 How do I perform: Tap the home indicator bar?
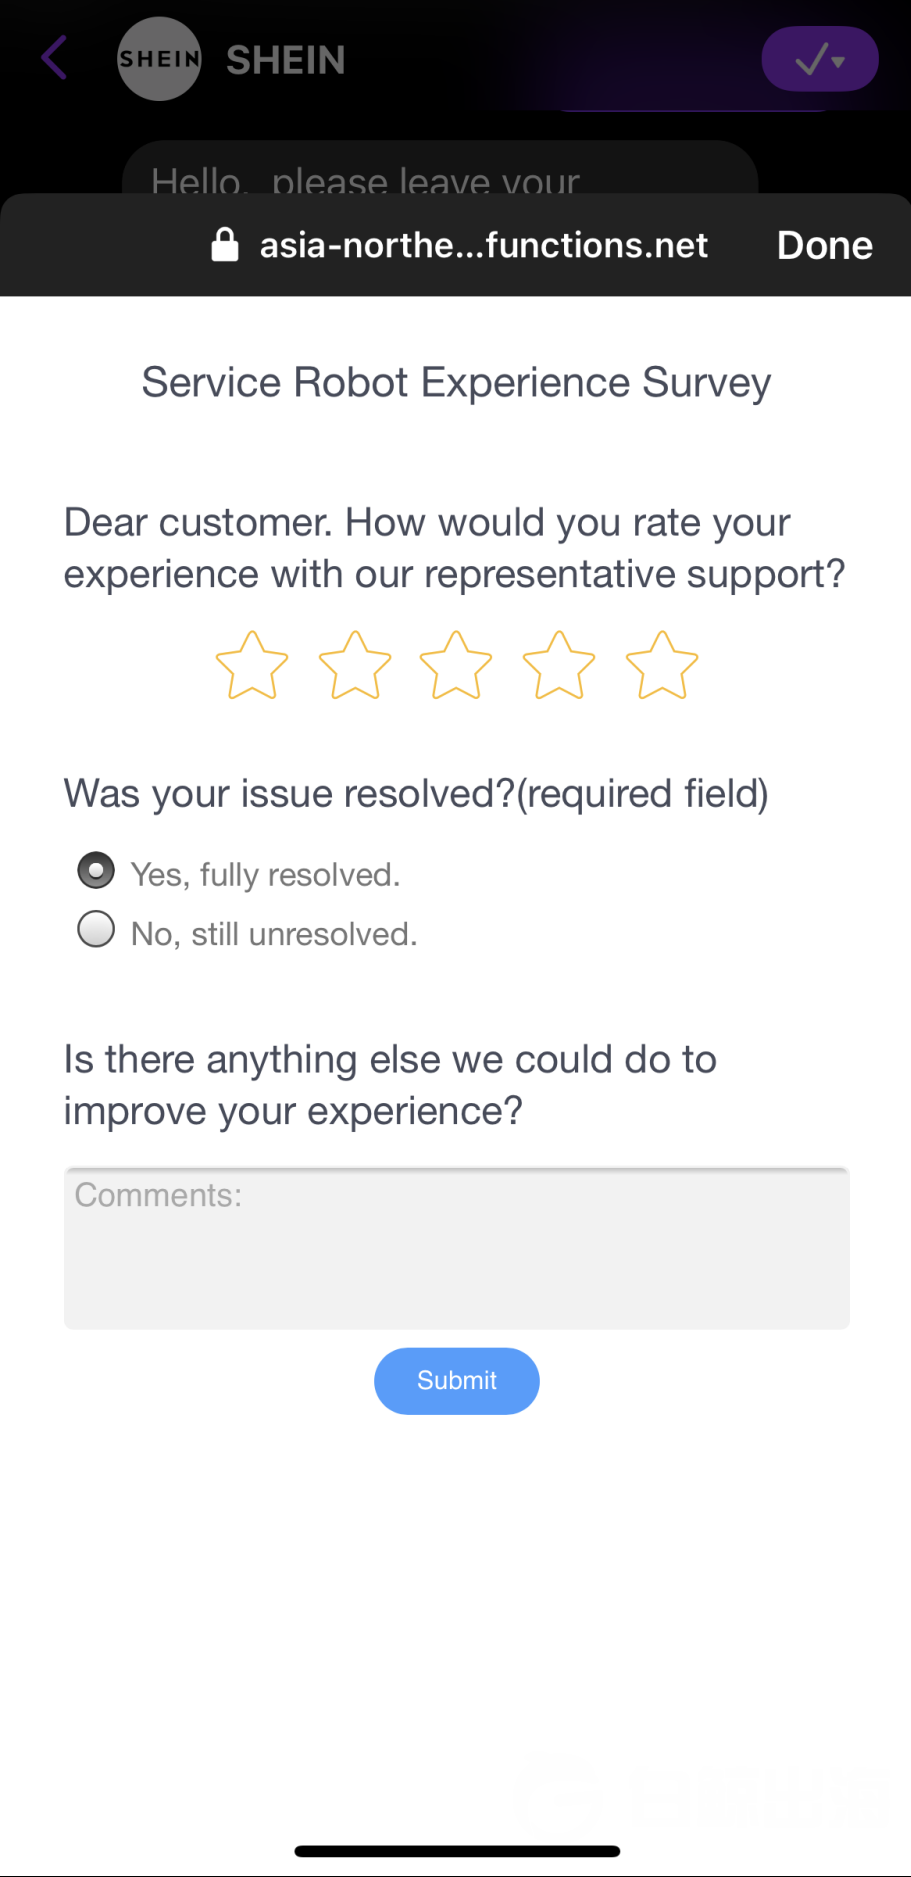(457, 1851)
